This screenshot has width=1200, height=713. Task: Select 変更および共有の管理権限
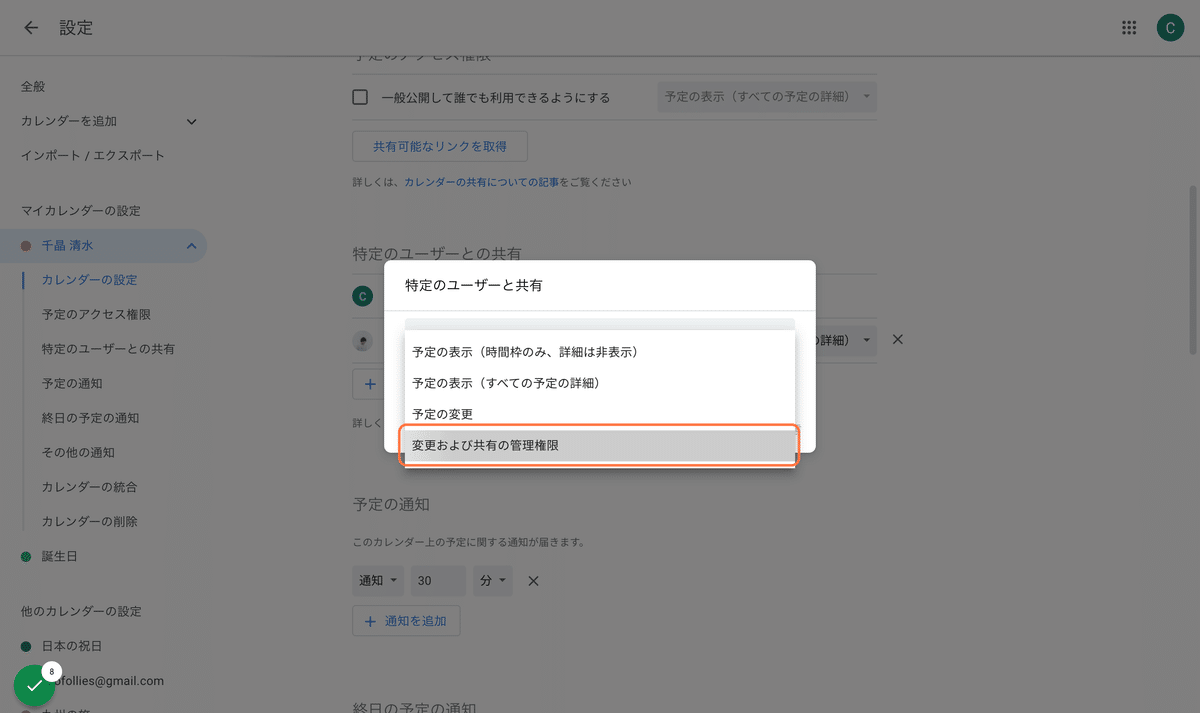coord(600,446)
